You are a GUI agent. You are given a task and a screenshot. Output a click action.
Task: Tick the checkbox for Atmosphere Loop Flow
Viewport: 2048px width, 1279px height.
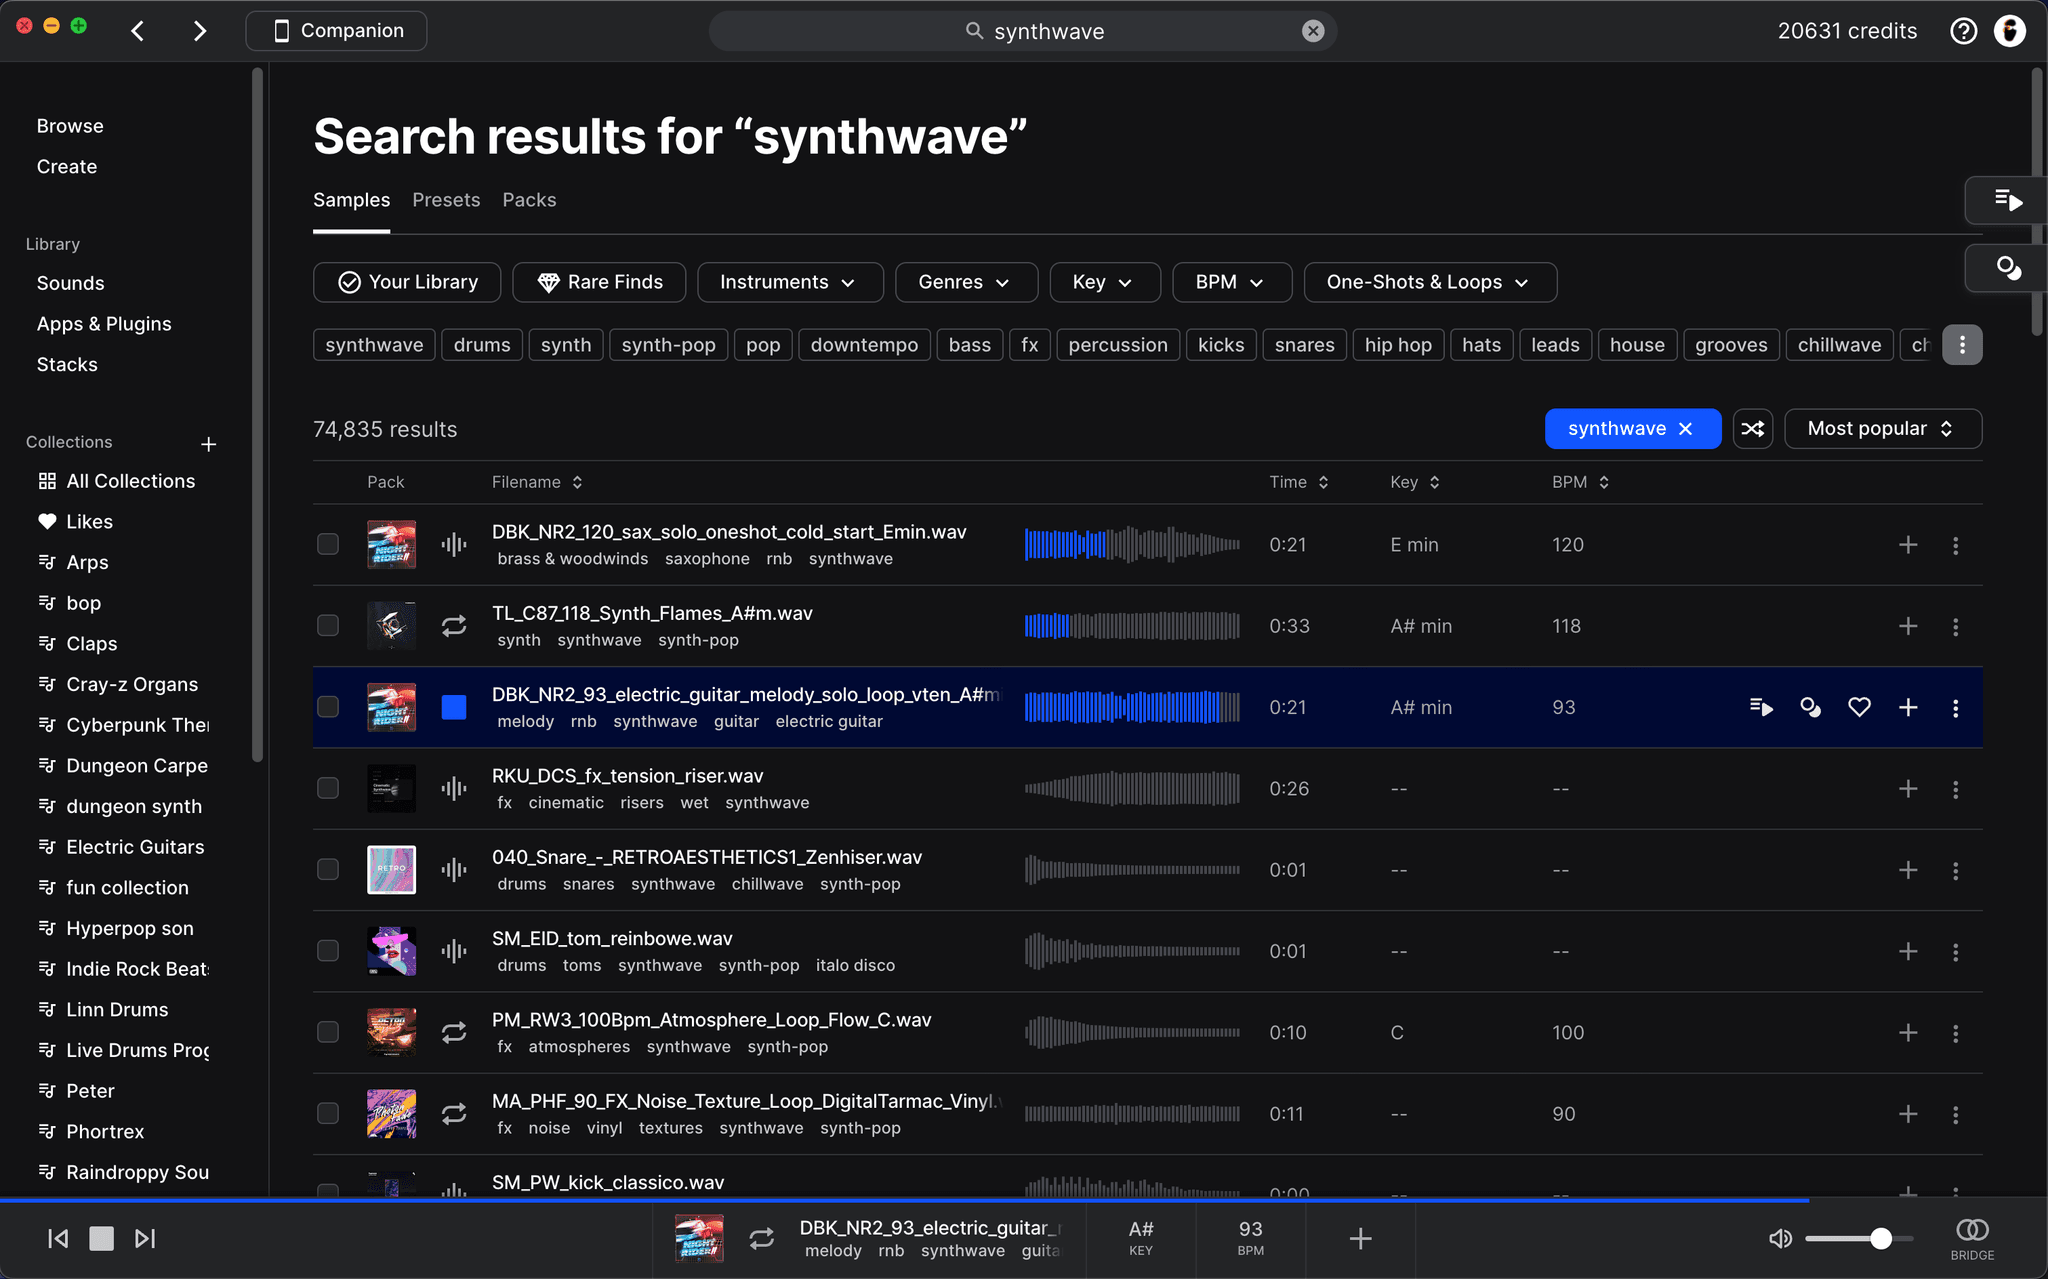(x=328, y=1032)
